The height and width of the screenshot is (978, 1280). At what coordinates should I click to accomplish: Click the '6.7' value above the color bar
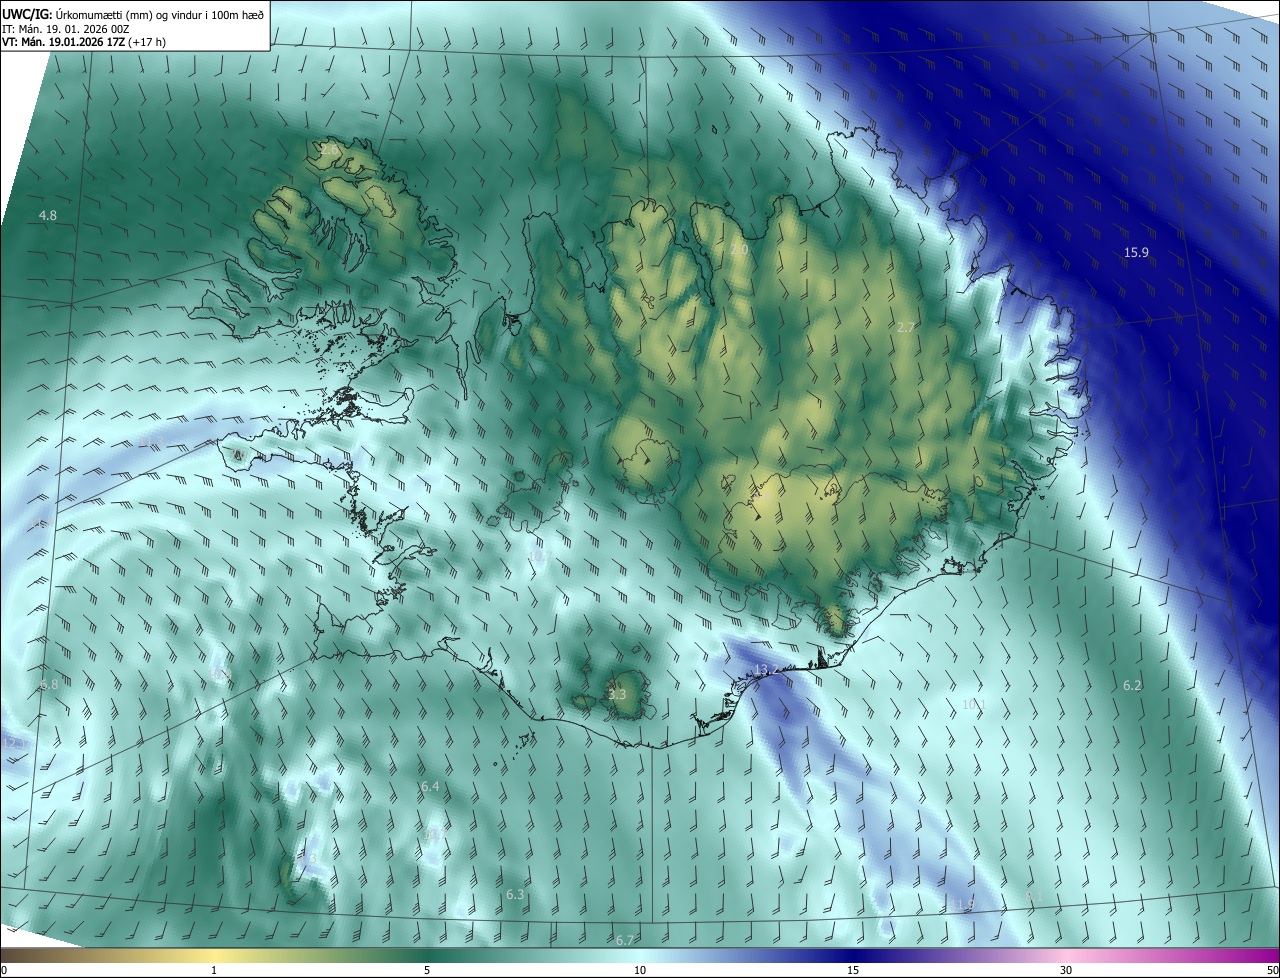[625, 941]
